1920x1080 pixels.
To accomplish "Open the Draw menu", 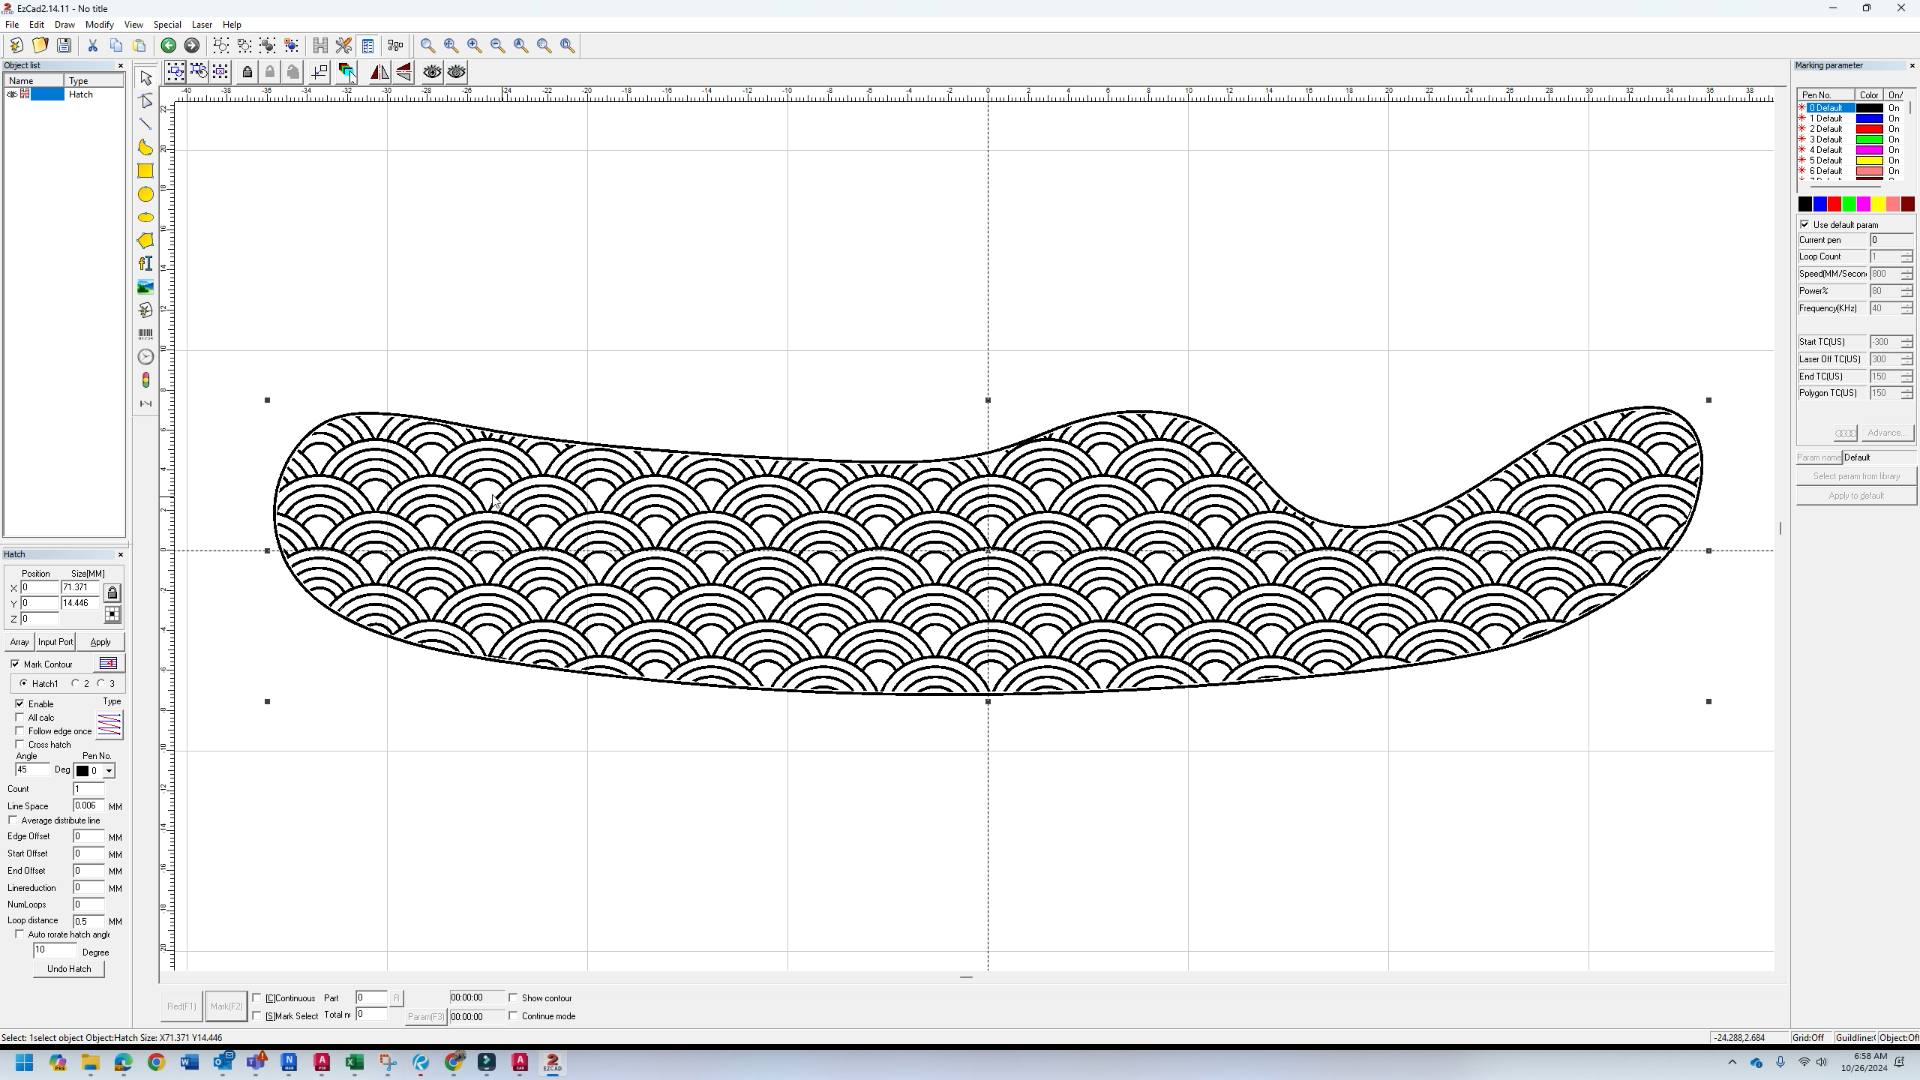I will [64, 24].
